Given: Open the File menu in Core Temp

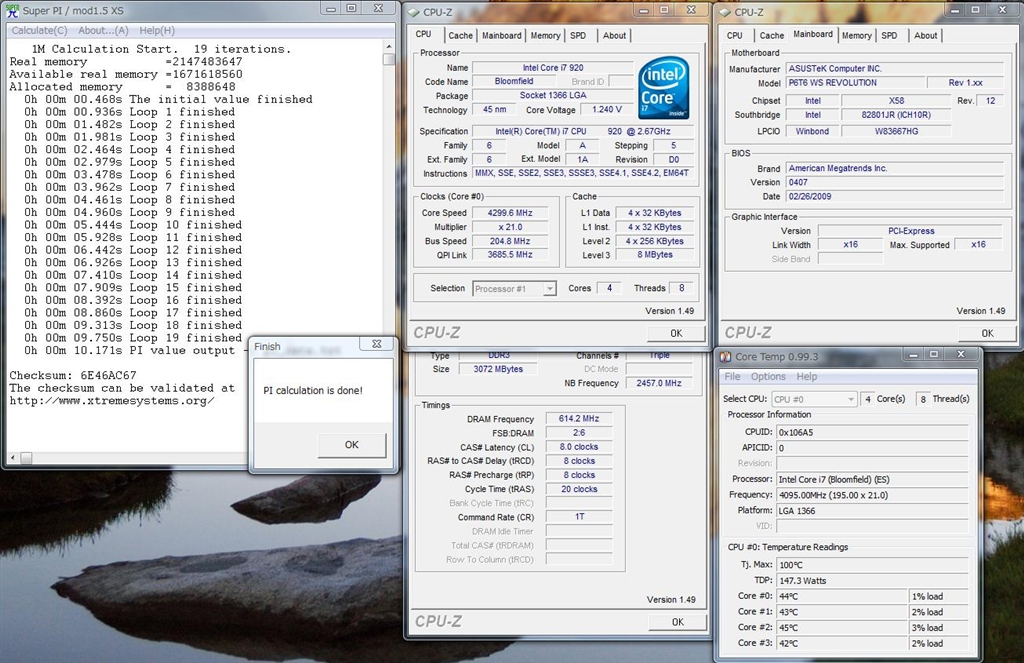Looking at the screenshot, I should click(732, 377).
